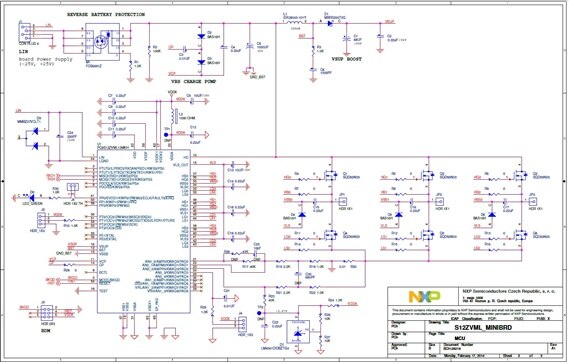
Task: Select the blue test point near VDDA
Action: (x=166, y=135)
